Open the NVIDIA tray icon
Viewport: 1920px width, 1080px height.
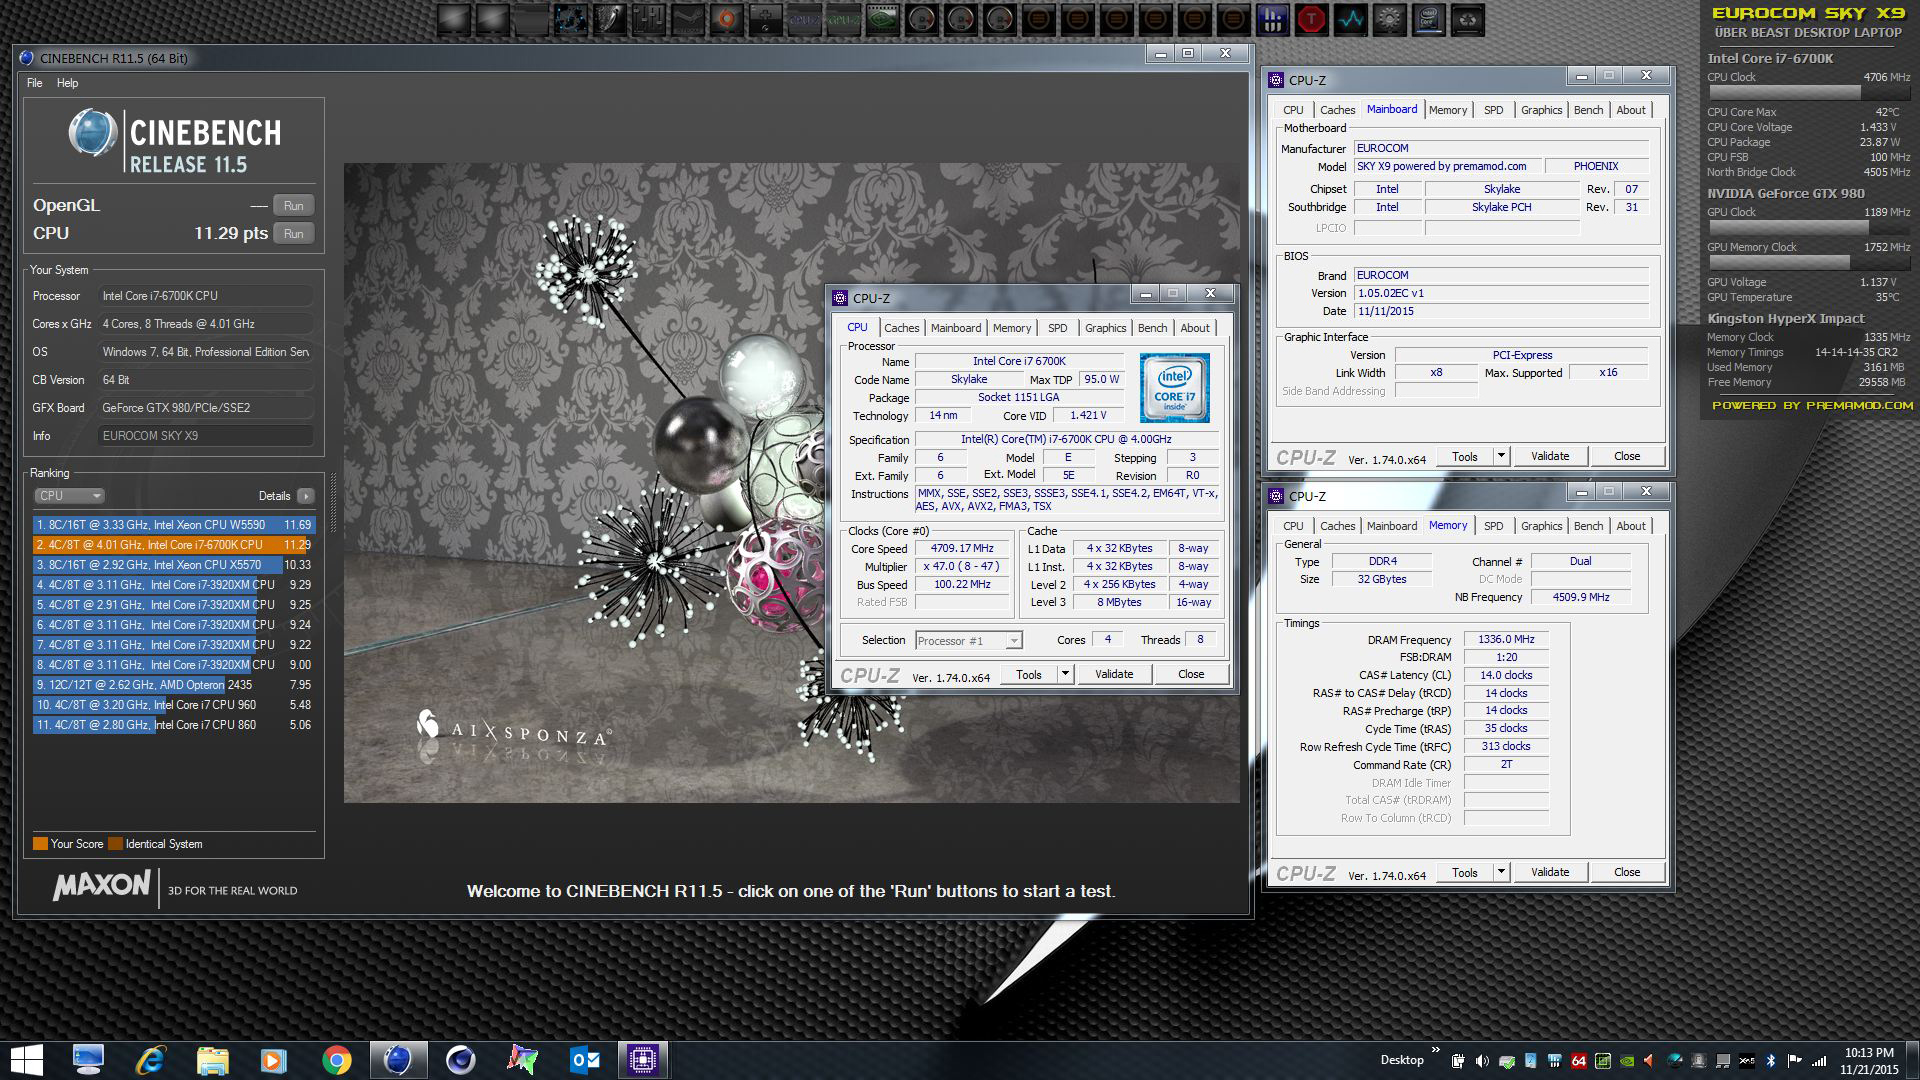click(1627, 1061)
